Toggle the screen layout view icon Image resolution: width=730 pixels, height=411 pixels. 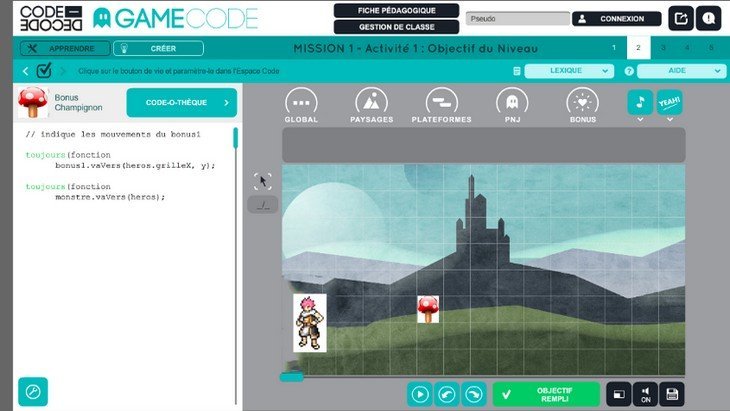(x=619, y=394)
